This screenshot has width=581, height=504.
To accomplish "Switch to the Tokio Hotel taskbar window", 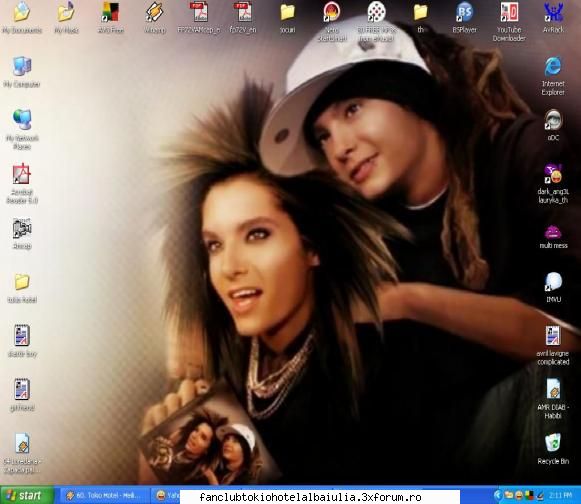I will pos(104,495).
